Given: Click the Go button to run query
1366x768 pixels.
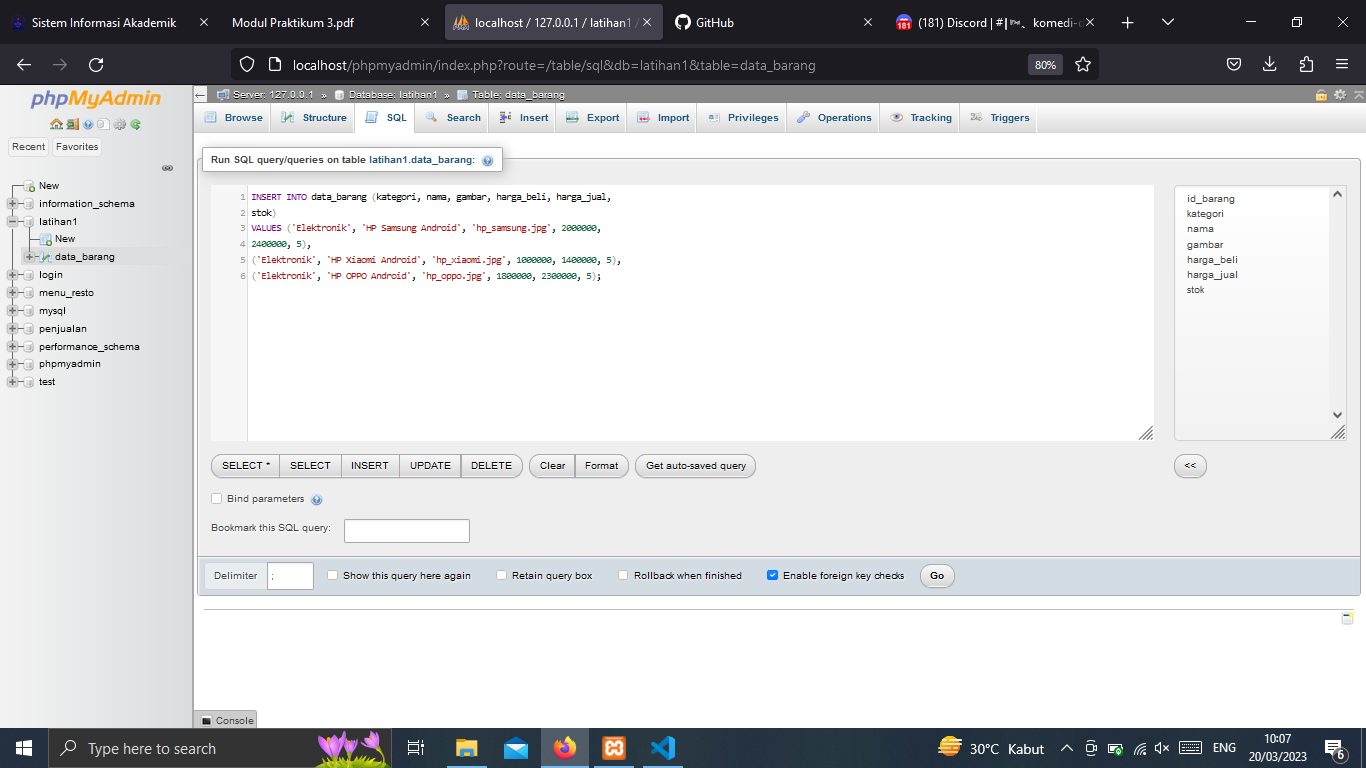Looking at the screenshot, I should (x=936, y=575).
